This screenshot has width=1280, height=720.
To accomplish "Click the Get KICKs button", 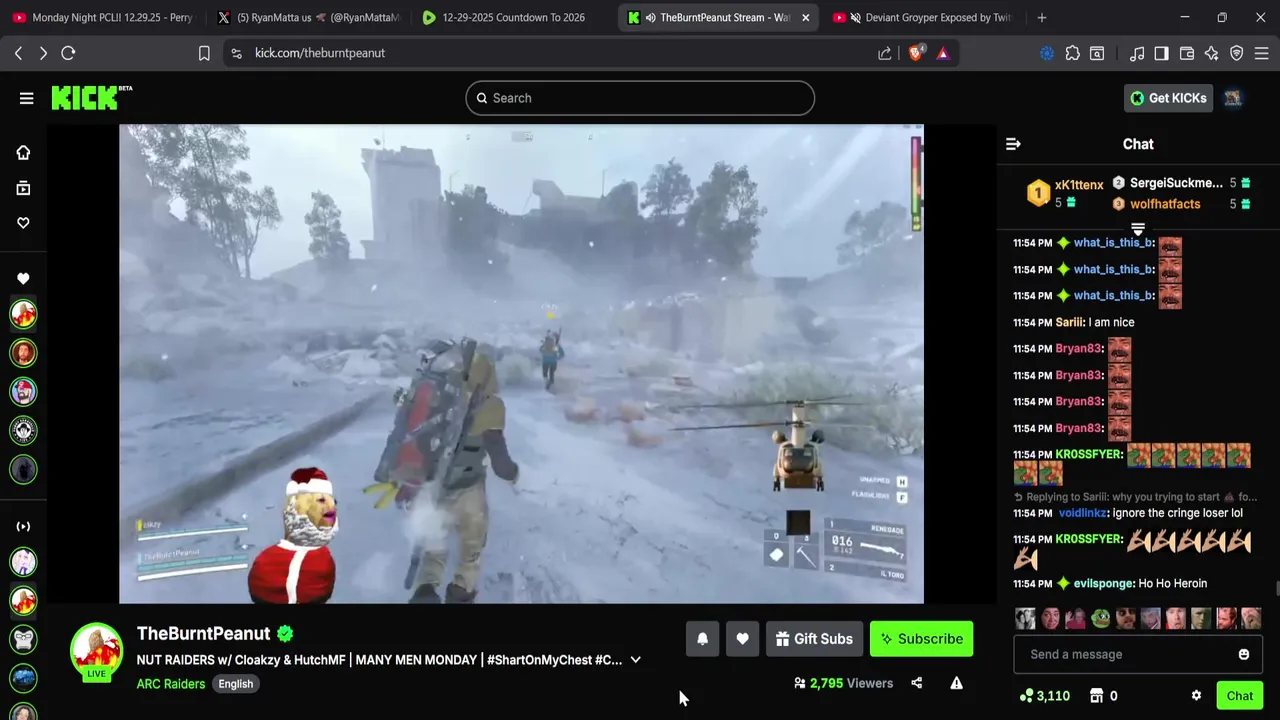I will pos(1168,98).
